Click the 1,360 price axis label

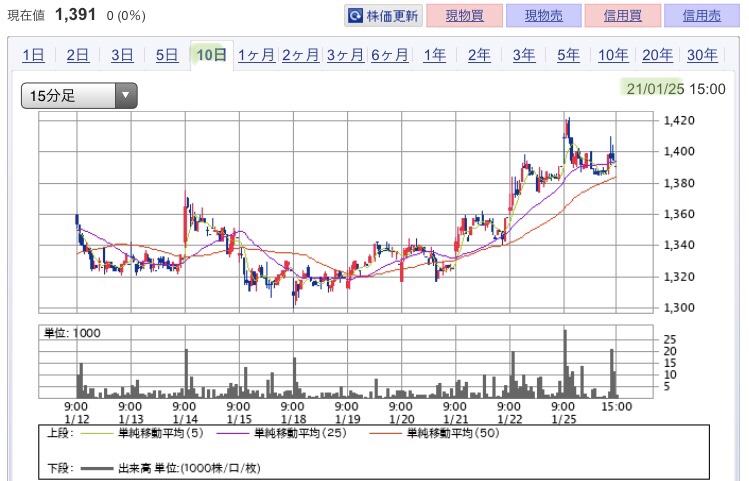(x=679, y=214)
